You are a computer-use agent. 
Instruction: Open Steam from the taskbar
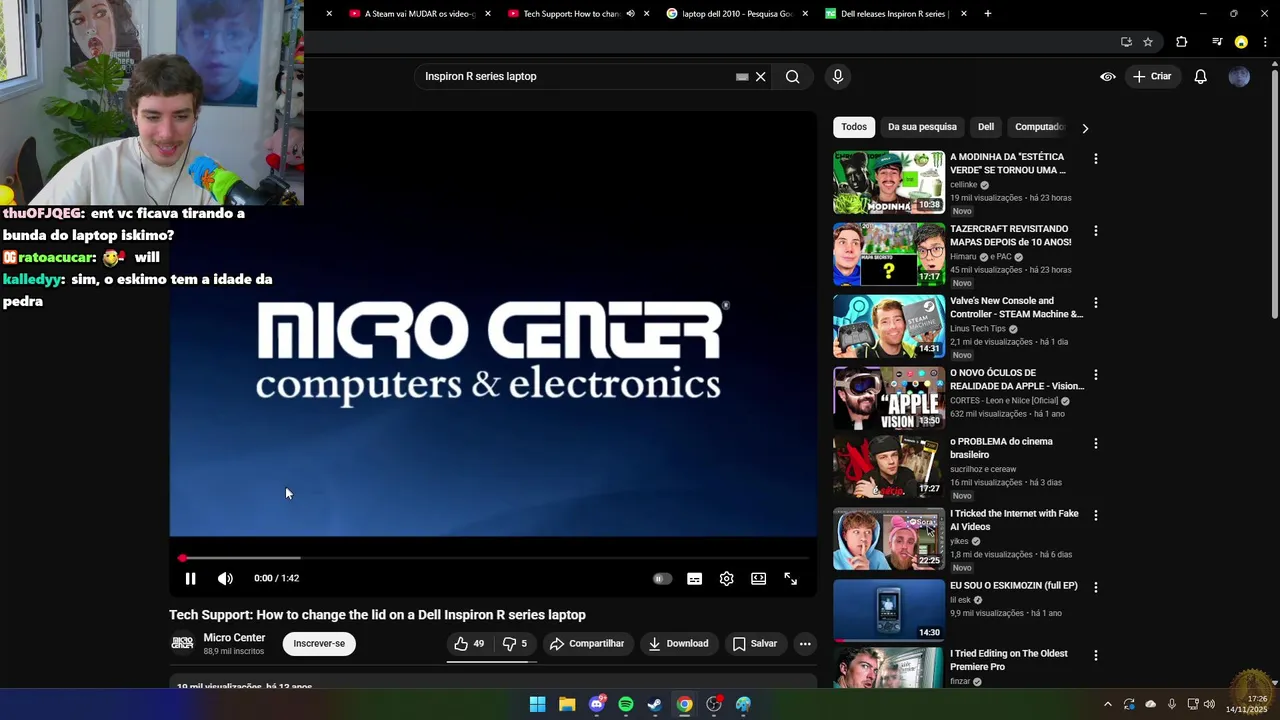pyautogui.click(x=655, y=704)
